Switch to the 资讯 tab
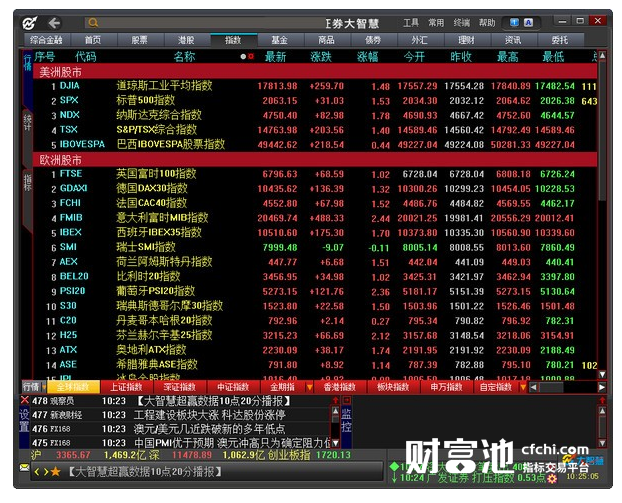622x503 pixels. point(513,40)
